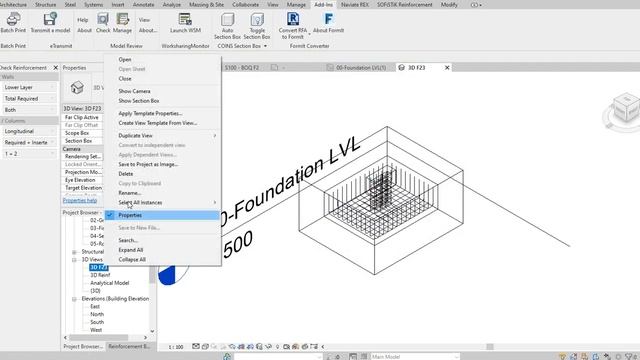Image resolution: width=640 pixels, height=360 pixels.
Task: Expand the COINS Section Box panel arrow
Action: [x=265, y=46]
